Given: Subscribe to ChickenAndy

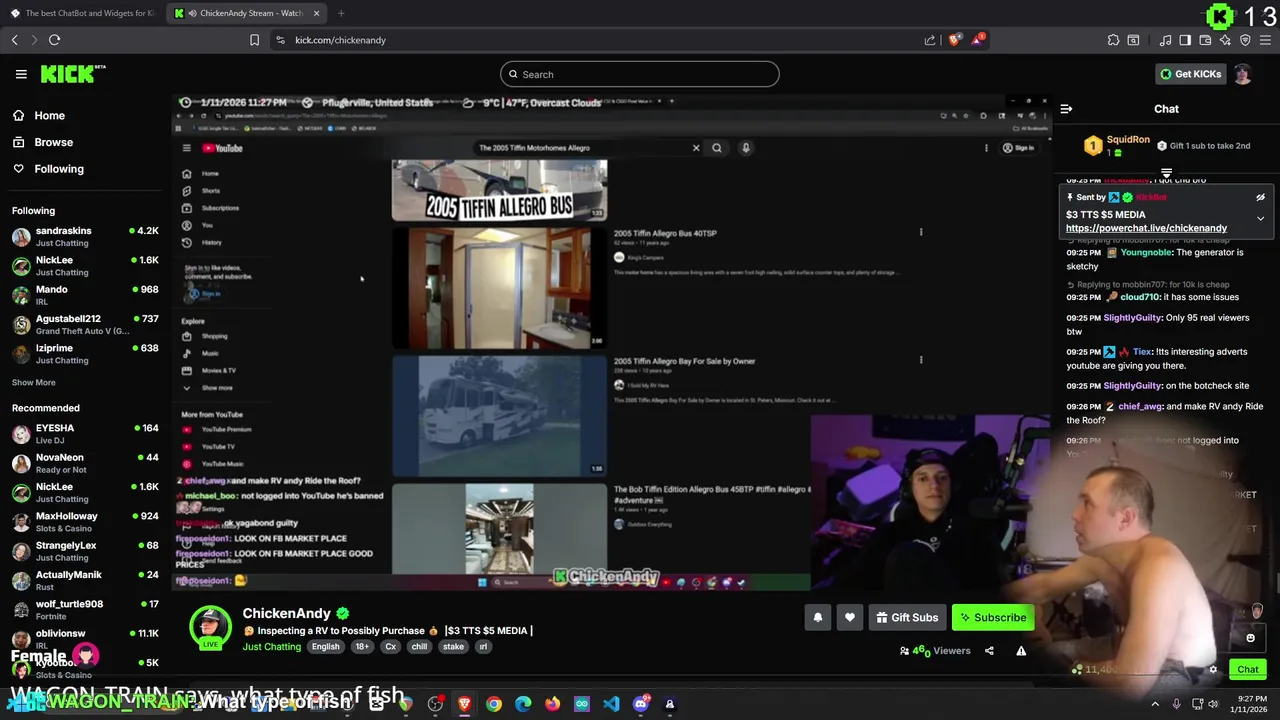Looking at the screenshot, I should (993, 618).
